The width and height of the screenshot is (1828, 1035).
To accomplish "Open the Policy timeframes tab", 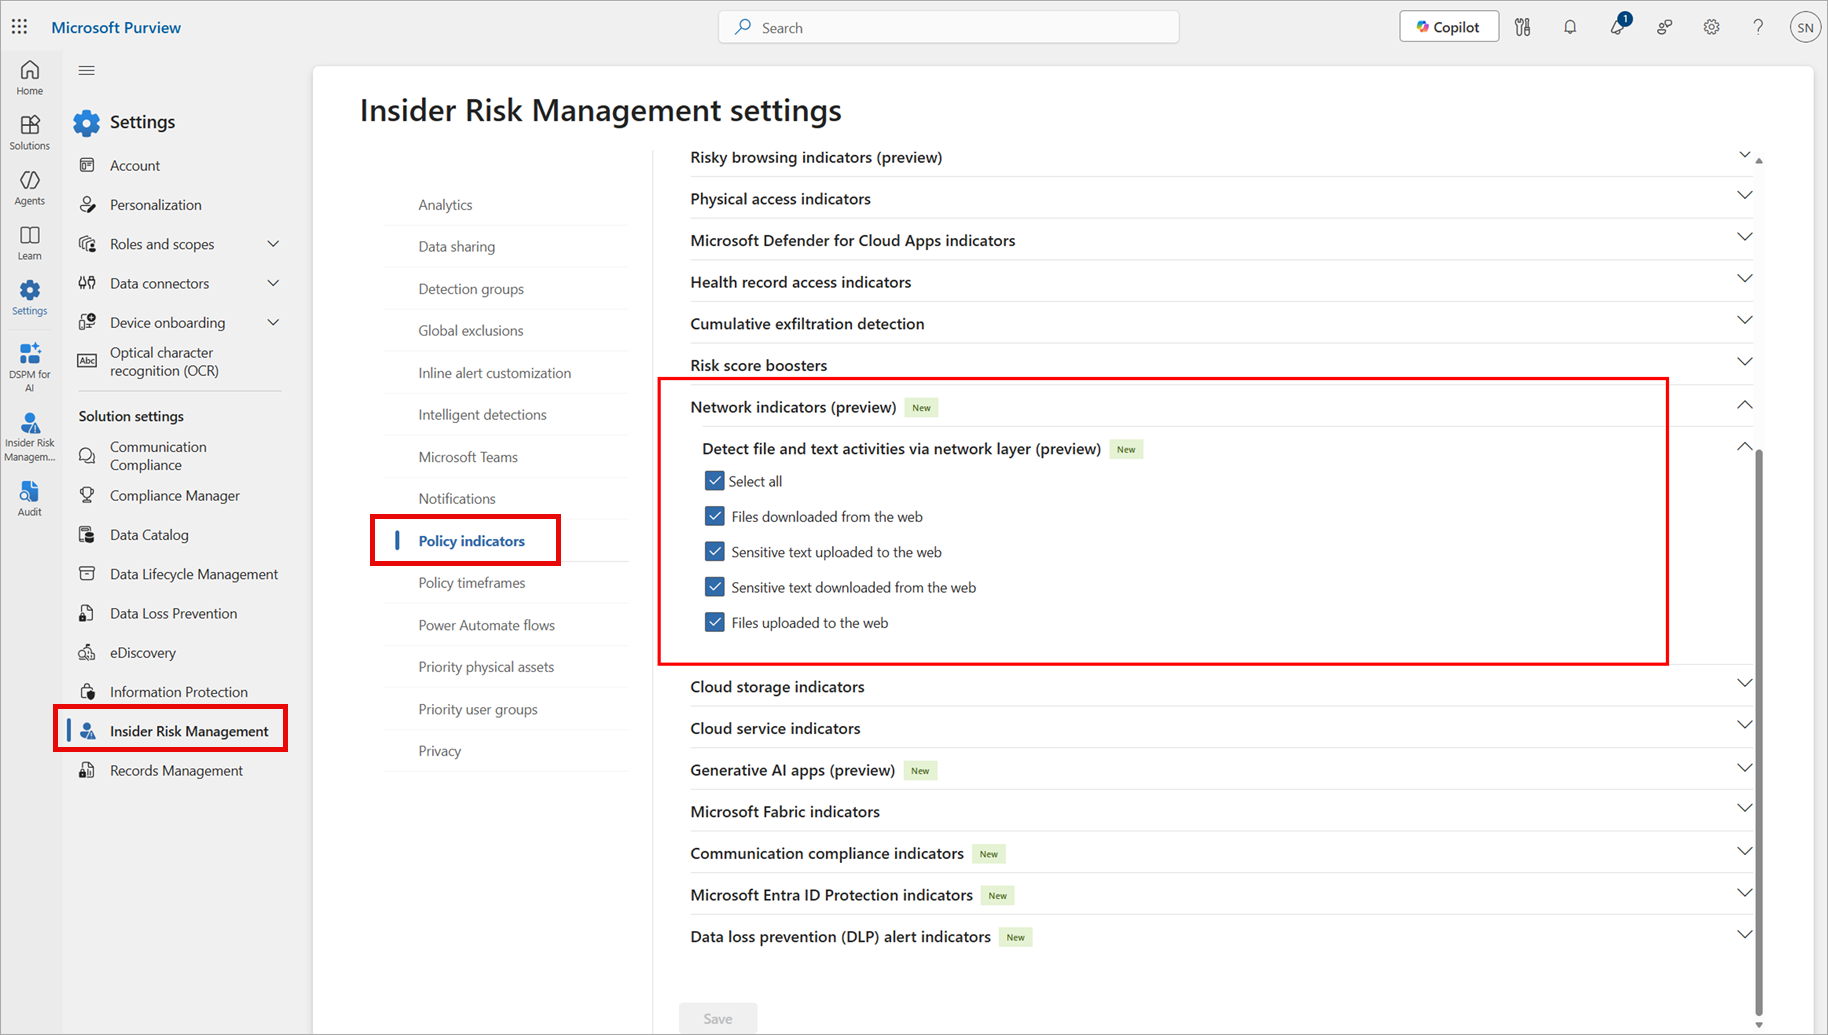I will [x=472, y=583].
